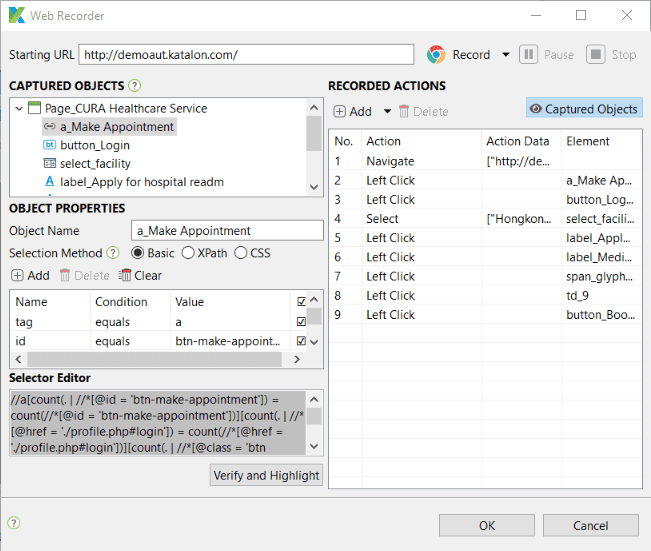Select select_facility in captured objects
Viewport: 651px width, 551px height.
pos(95,164)
